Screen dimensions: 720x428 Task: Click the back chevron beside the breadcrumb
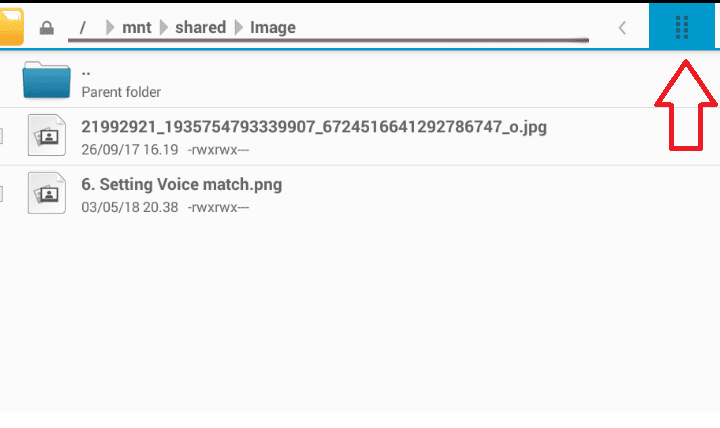622,28
